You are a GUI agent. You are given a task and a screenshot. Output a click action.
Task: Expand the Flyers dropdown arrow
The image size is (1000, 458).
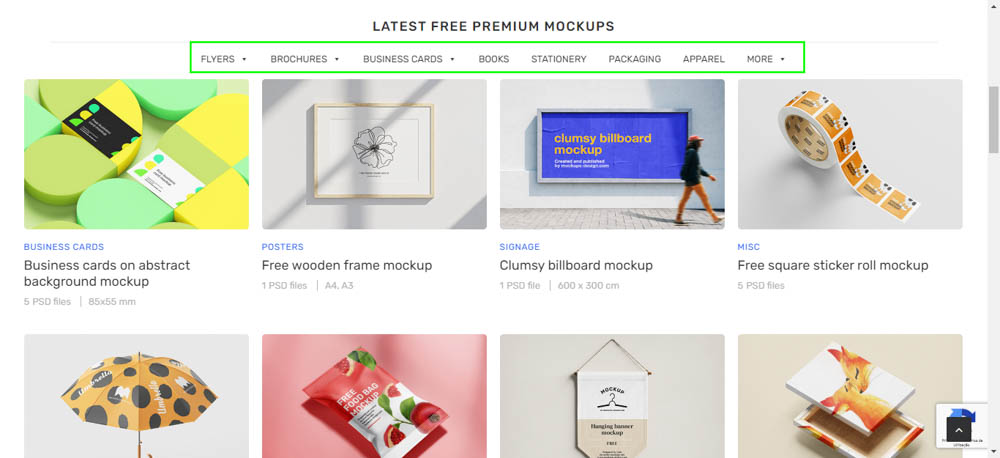pyautogui.click(x=244, y=59)
